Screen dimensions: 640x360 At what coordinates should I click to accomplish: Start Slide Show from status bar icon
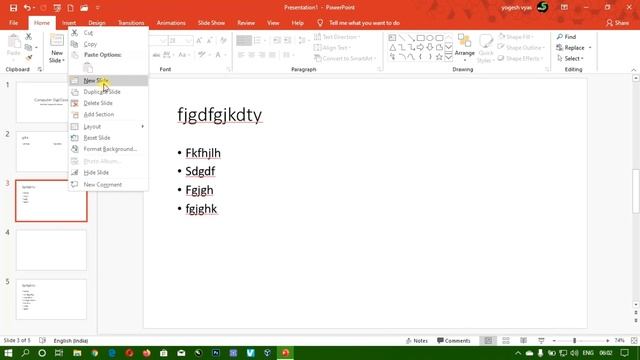coord(541,340)
